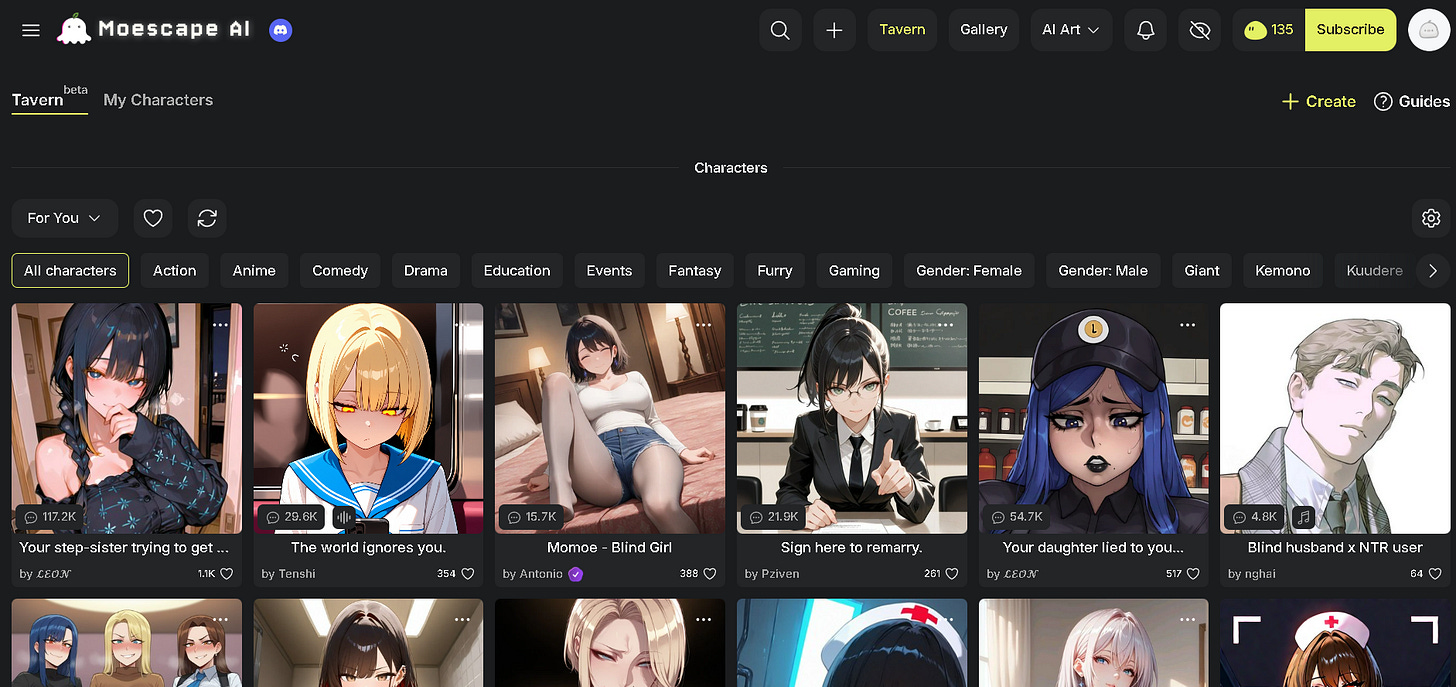The height and width of the screenshot is (687, 1456).
Task: Click the search magnifier icon
Action: (x=780, y=30)
